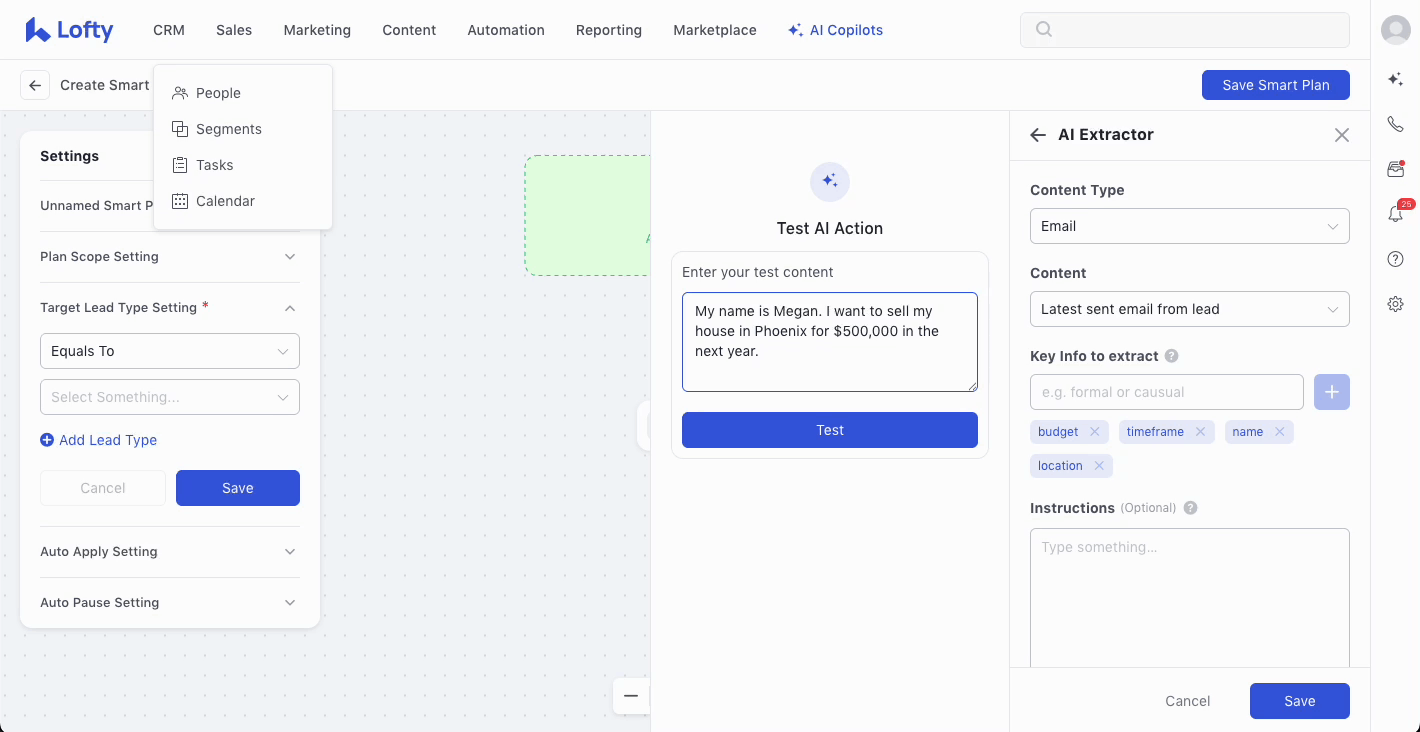Remove the budget tag
Screen dimensions: 1420x732
click(1094, 432)
